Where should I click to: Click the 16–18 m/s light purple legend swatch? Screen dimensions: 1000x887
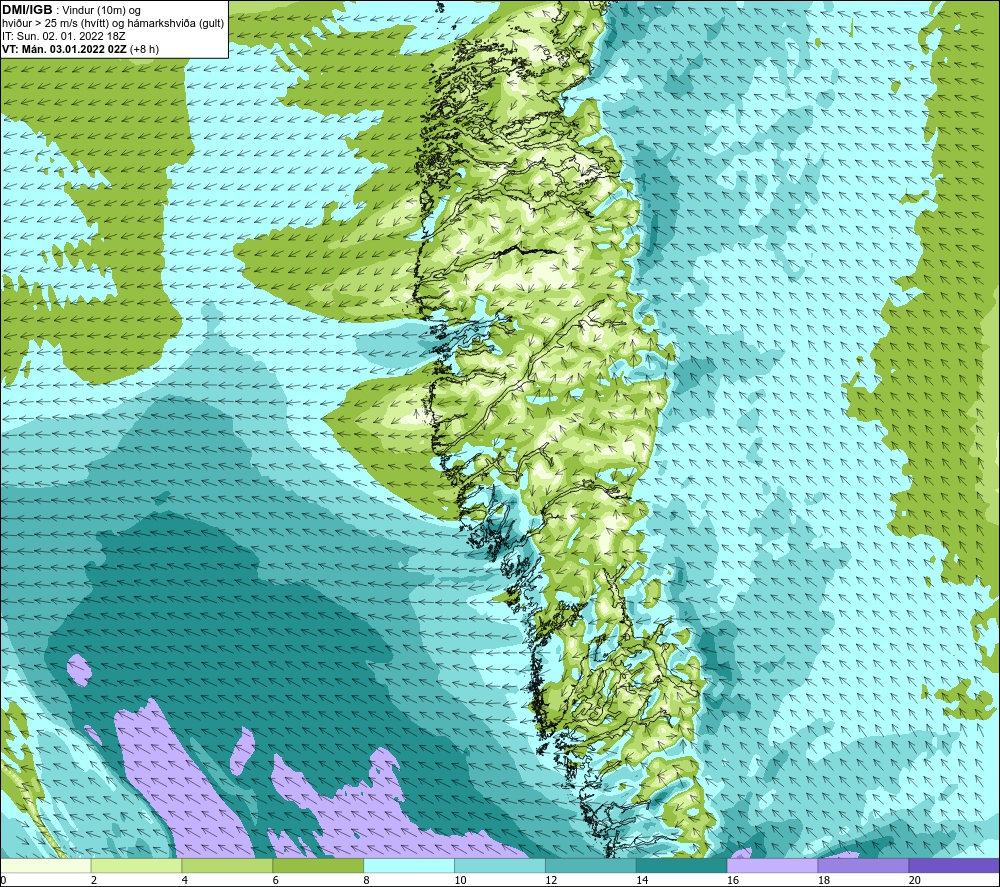[x=772, y=866]
